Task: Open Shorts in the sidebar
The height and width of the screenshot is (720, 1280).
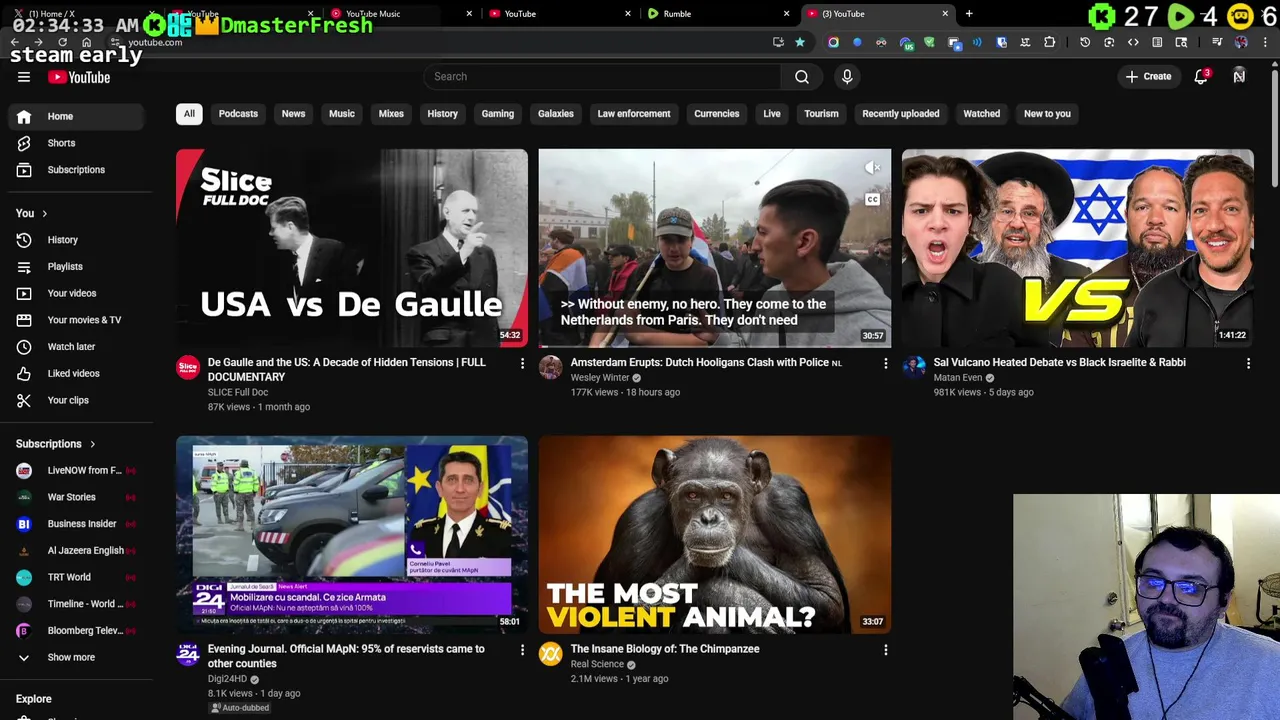Action: [76, 143]
